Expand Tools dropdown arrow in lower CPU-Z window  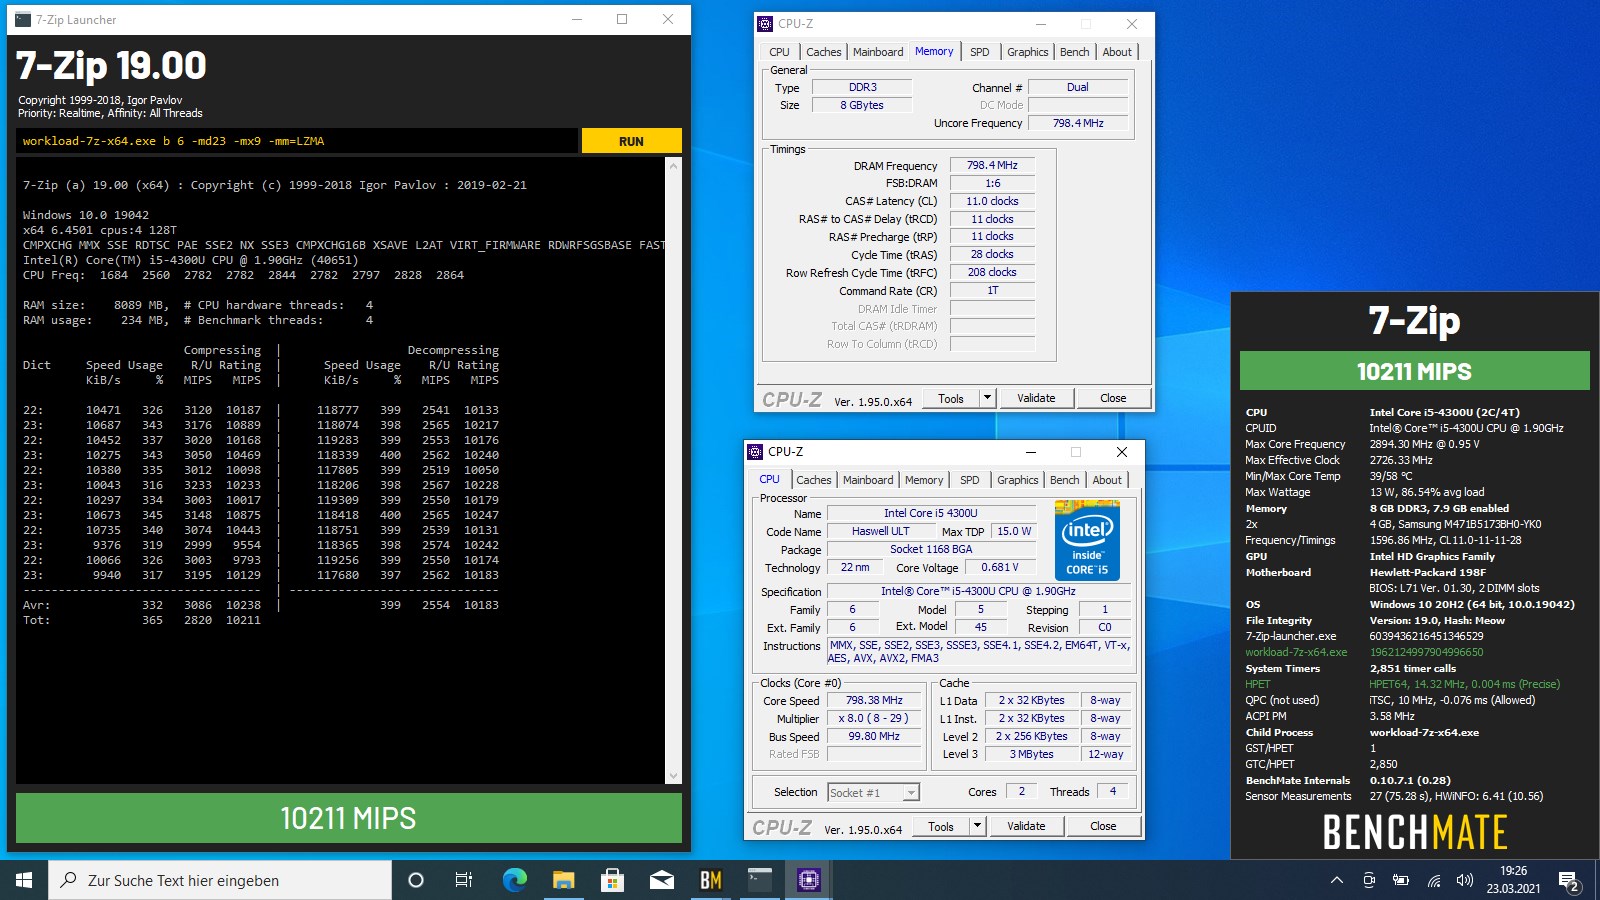point(977,826)
